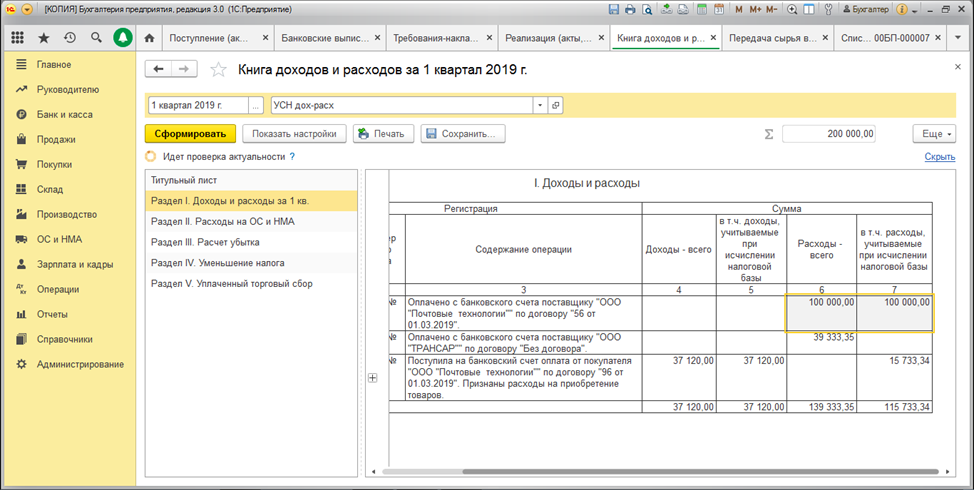Viewport: 974px width, 490px height.
Task: Open the period selection ellipsis button
Action: [x=255, y=106]
